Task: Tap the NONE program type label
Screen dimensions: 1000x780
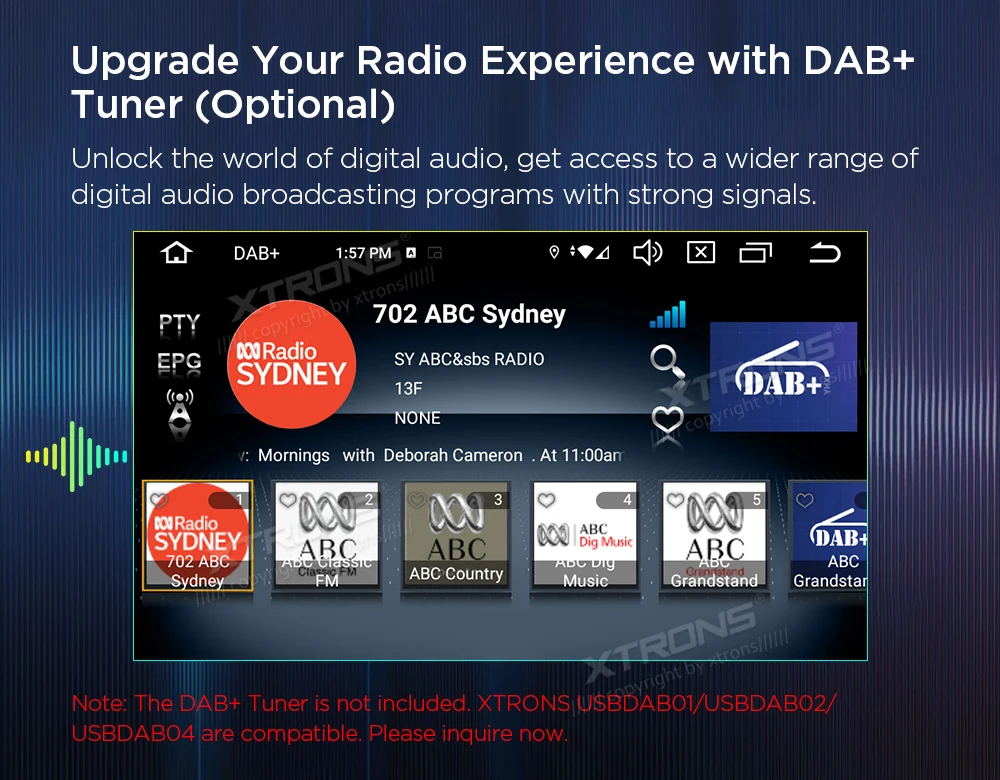Action: pyautogui.click(x=418, y=418)
